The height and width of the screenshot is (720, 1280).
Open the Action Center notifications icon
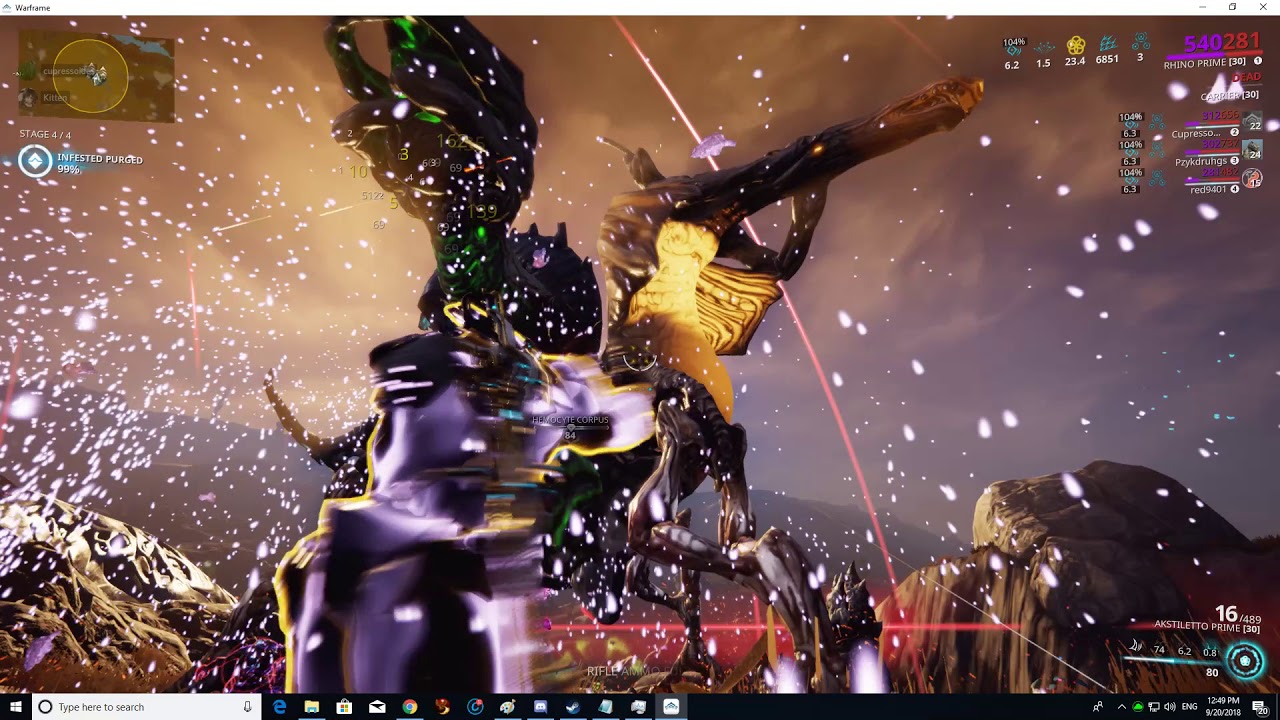(1261, 707)
